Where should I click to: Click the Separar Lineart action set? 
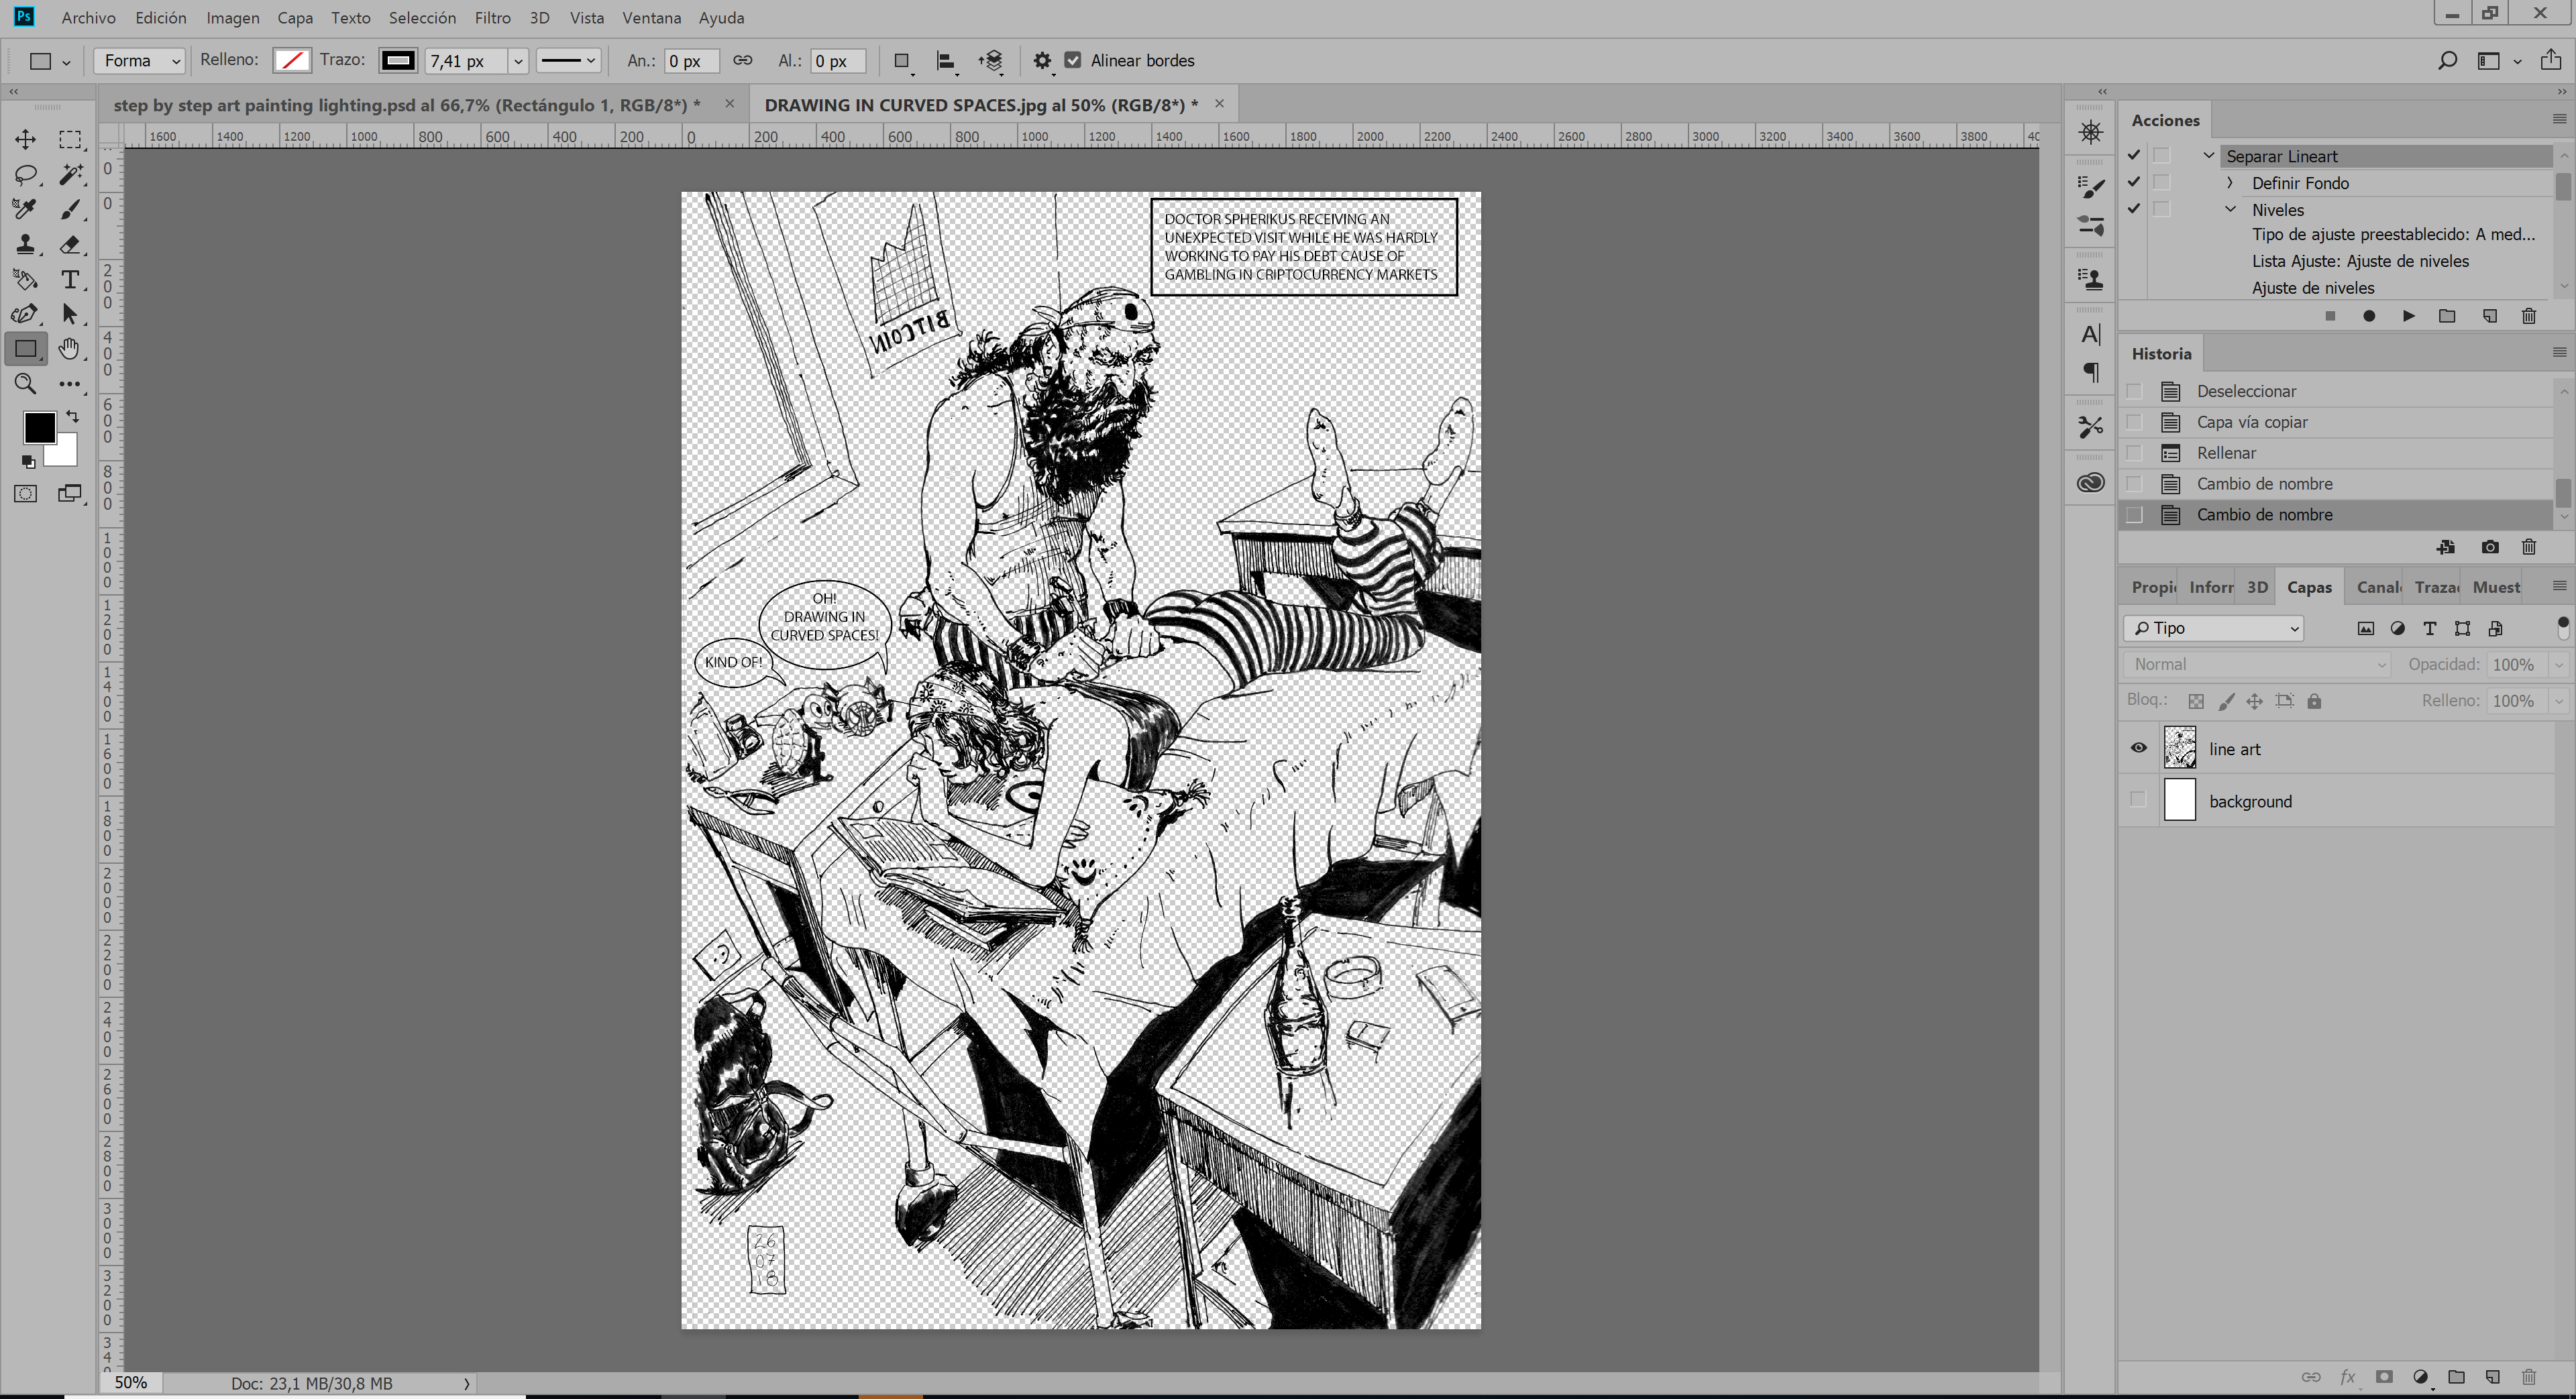click(2282, 156)
